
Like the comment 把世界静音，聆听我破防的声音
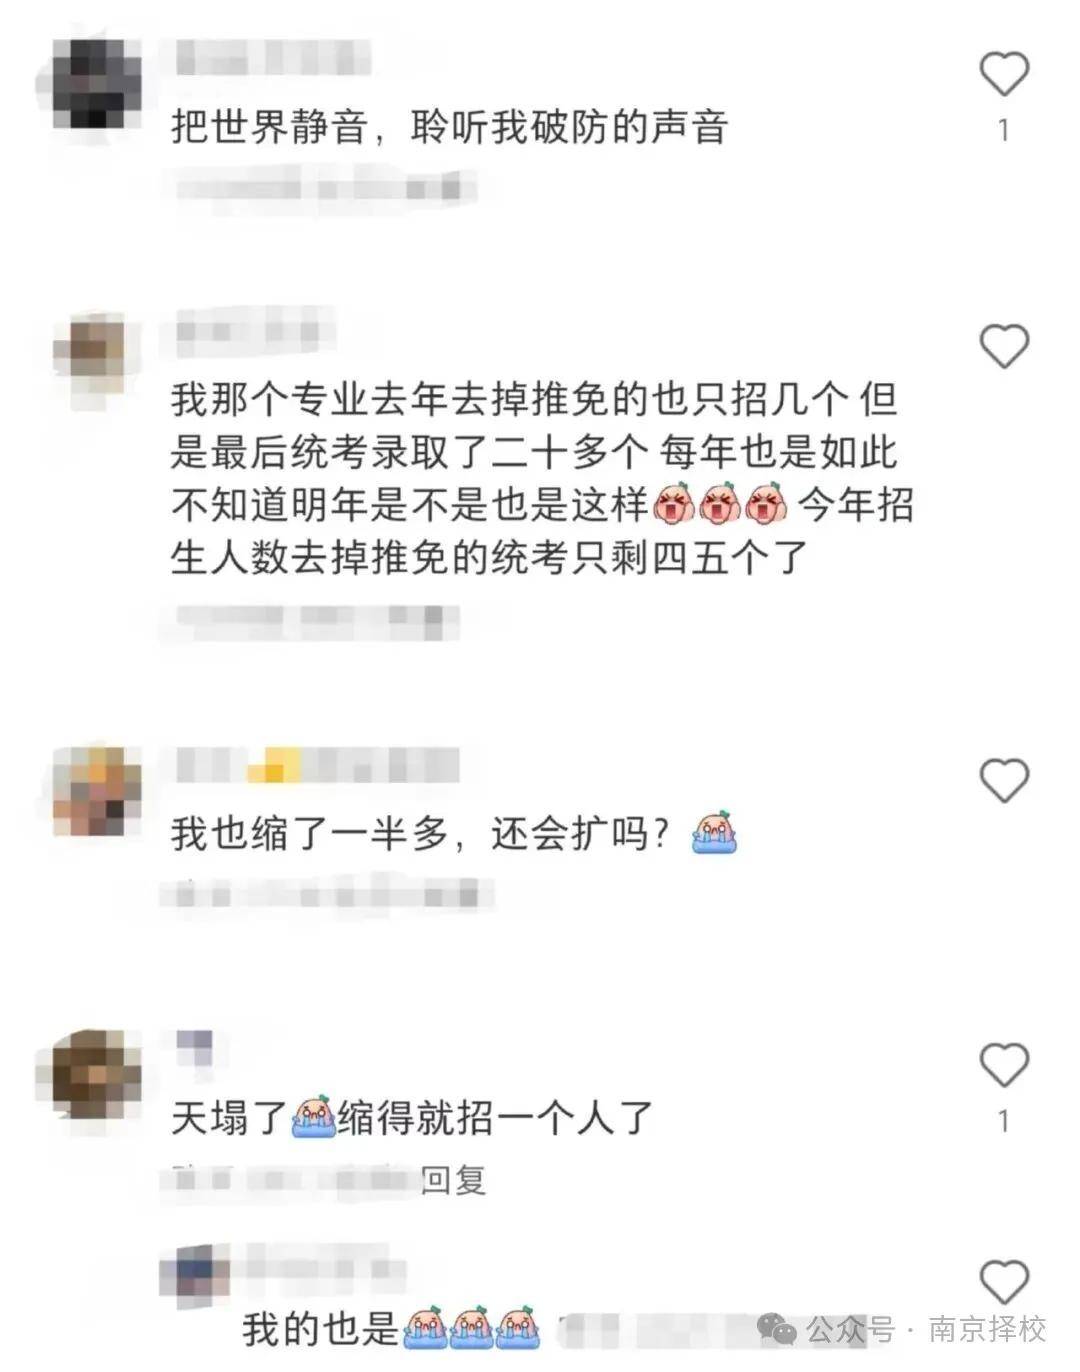1003,73
